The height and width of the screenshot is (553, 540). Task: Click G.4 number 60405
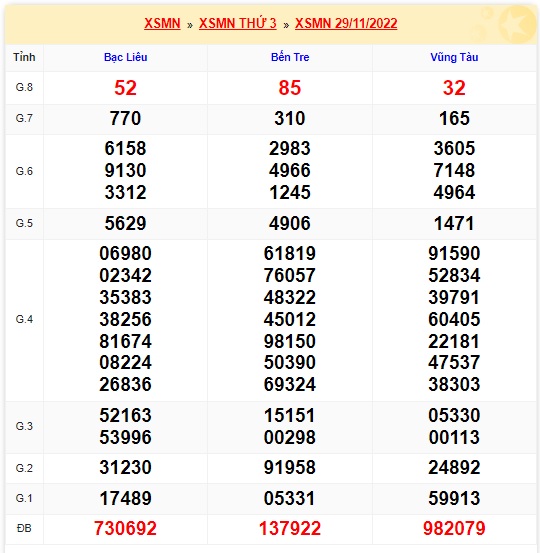click(454, 320)
